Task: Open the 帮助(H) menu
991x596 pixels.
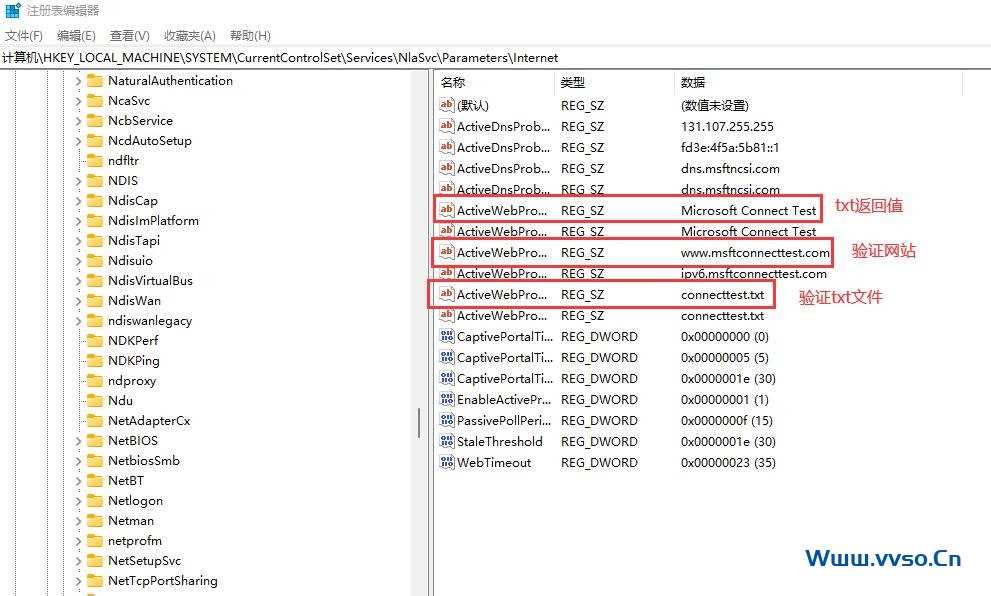Action: pyautogui.click(x=250, y=35)
